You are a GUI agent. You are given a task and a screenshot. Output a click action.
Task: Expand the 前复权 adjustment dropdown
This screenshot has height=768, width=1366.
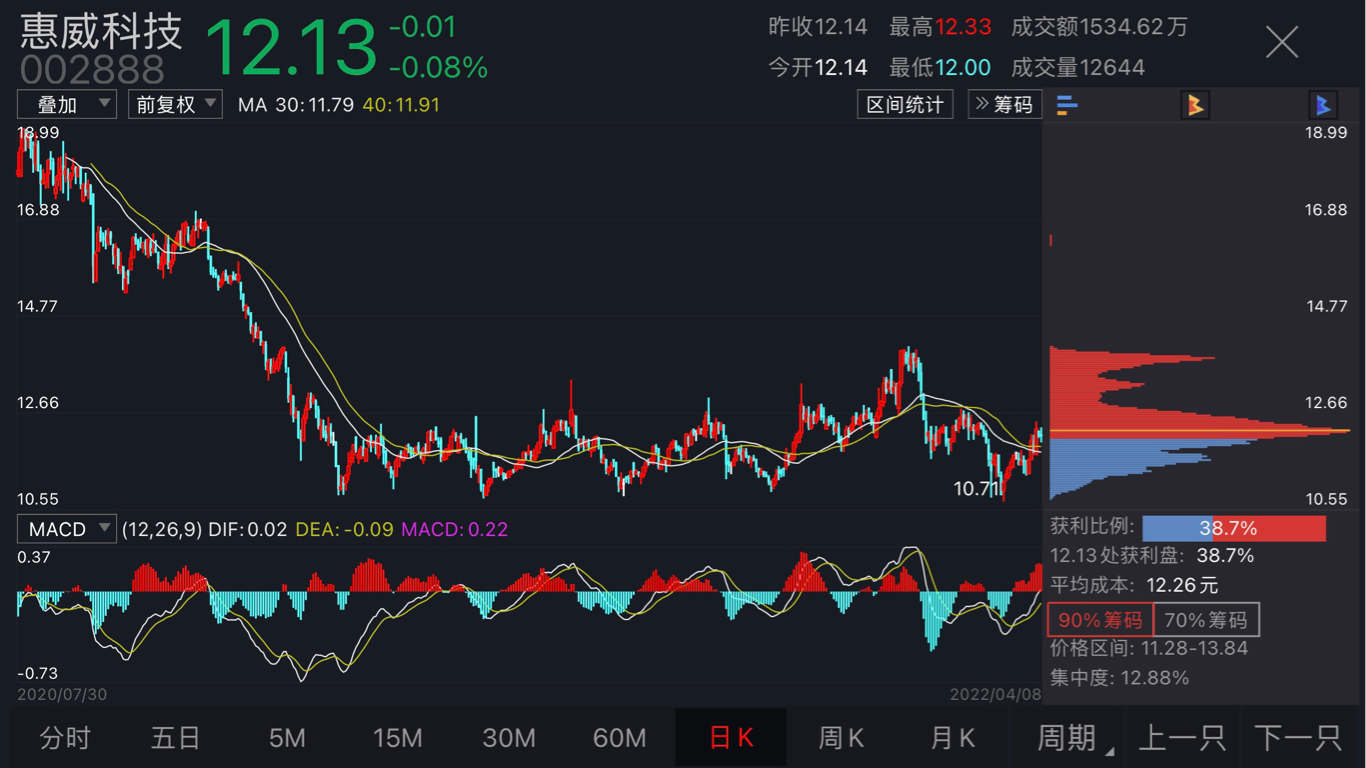coord(175,104)
